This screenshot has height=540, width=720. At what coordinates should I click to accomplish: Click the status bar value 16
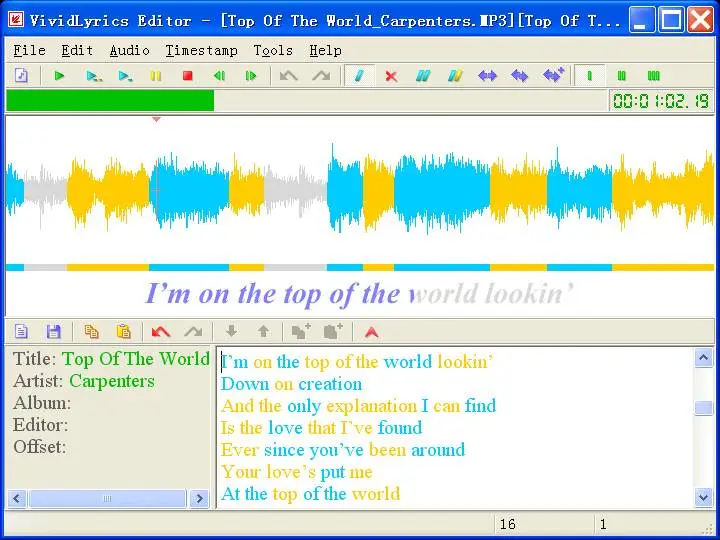pyautogui.click(x=507, y=524)
